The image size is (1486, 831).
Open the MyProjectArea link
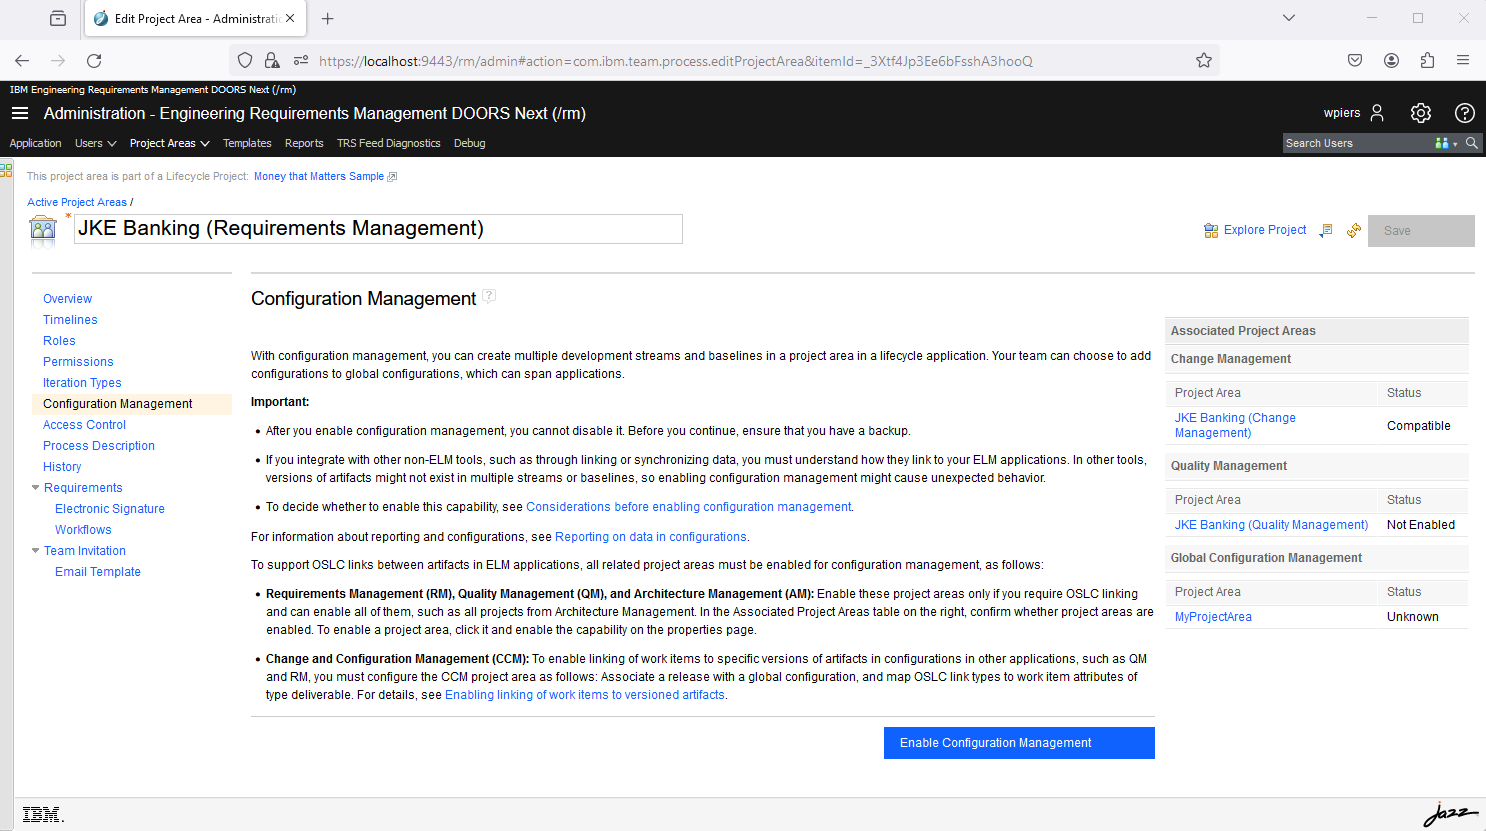1213,617
